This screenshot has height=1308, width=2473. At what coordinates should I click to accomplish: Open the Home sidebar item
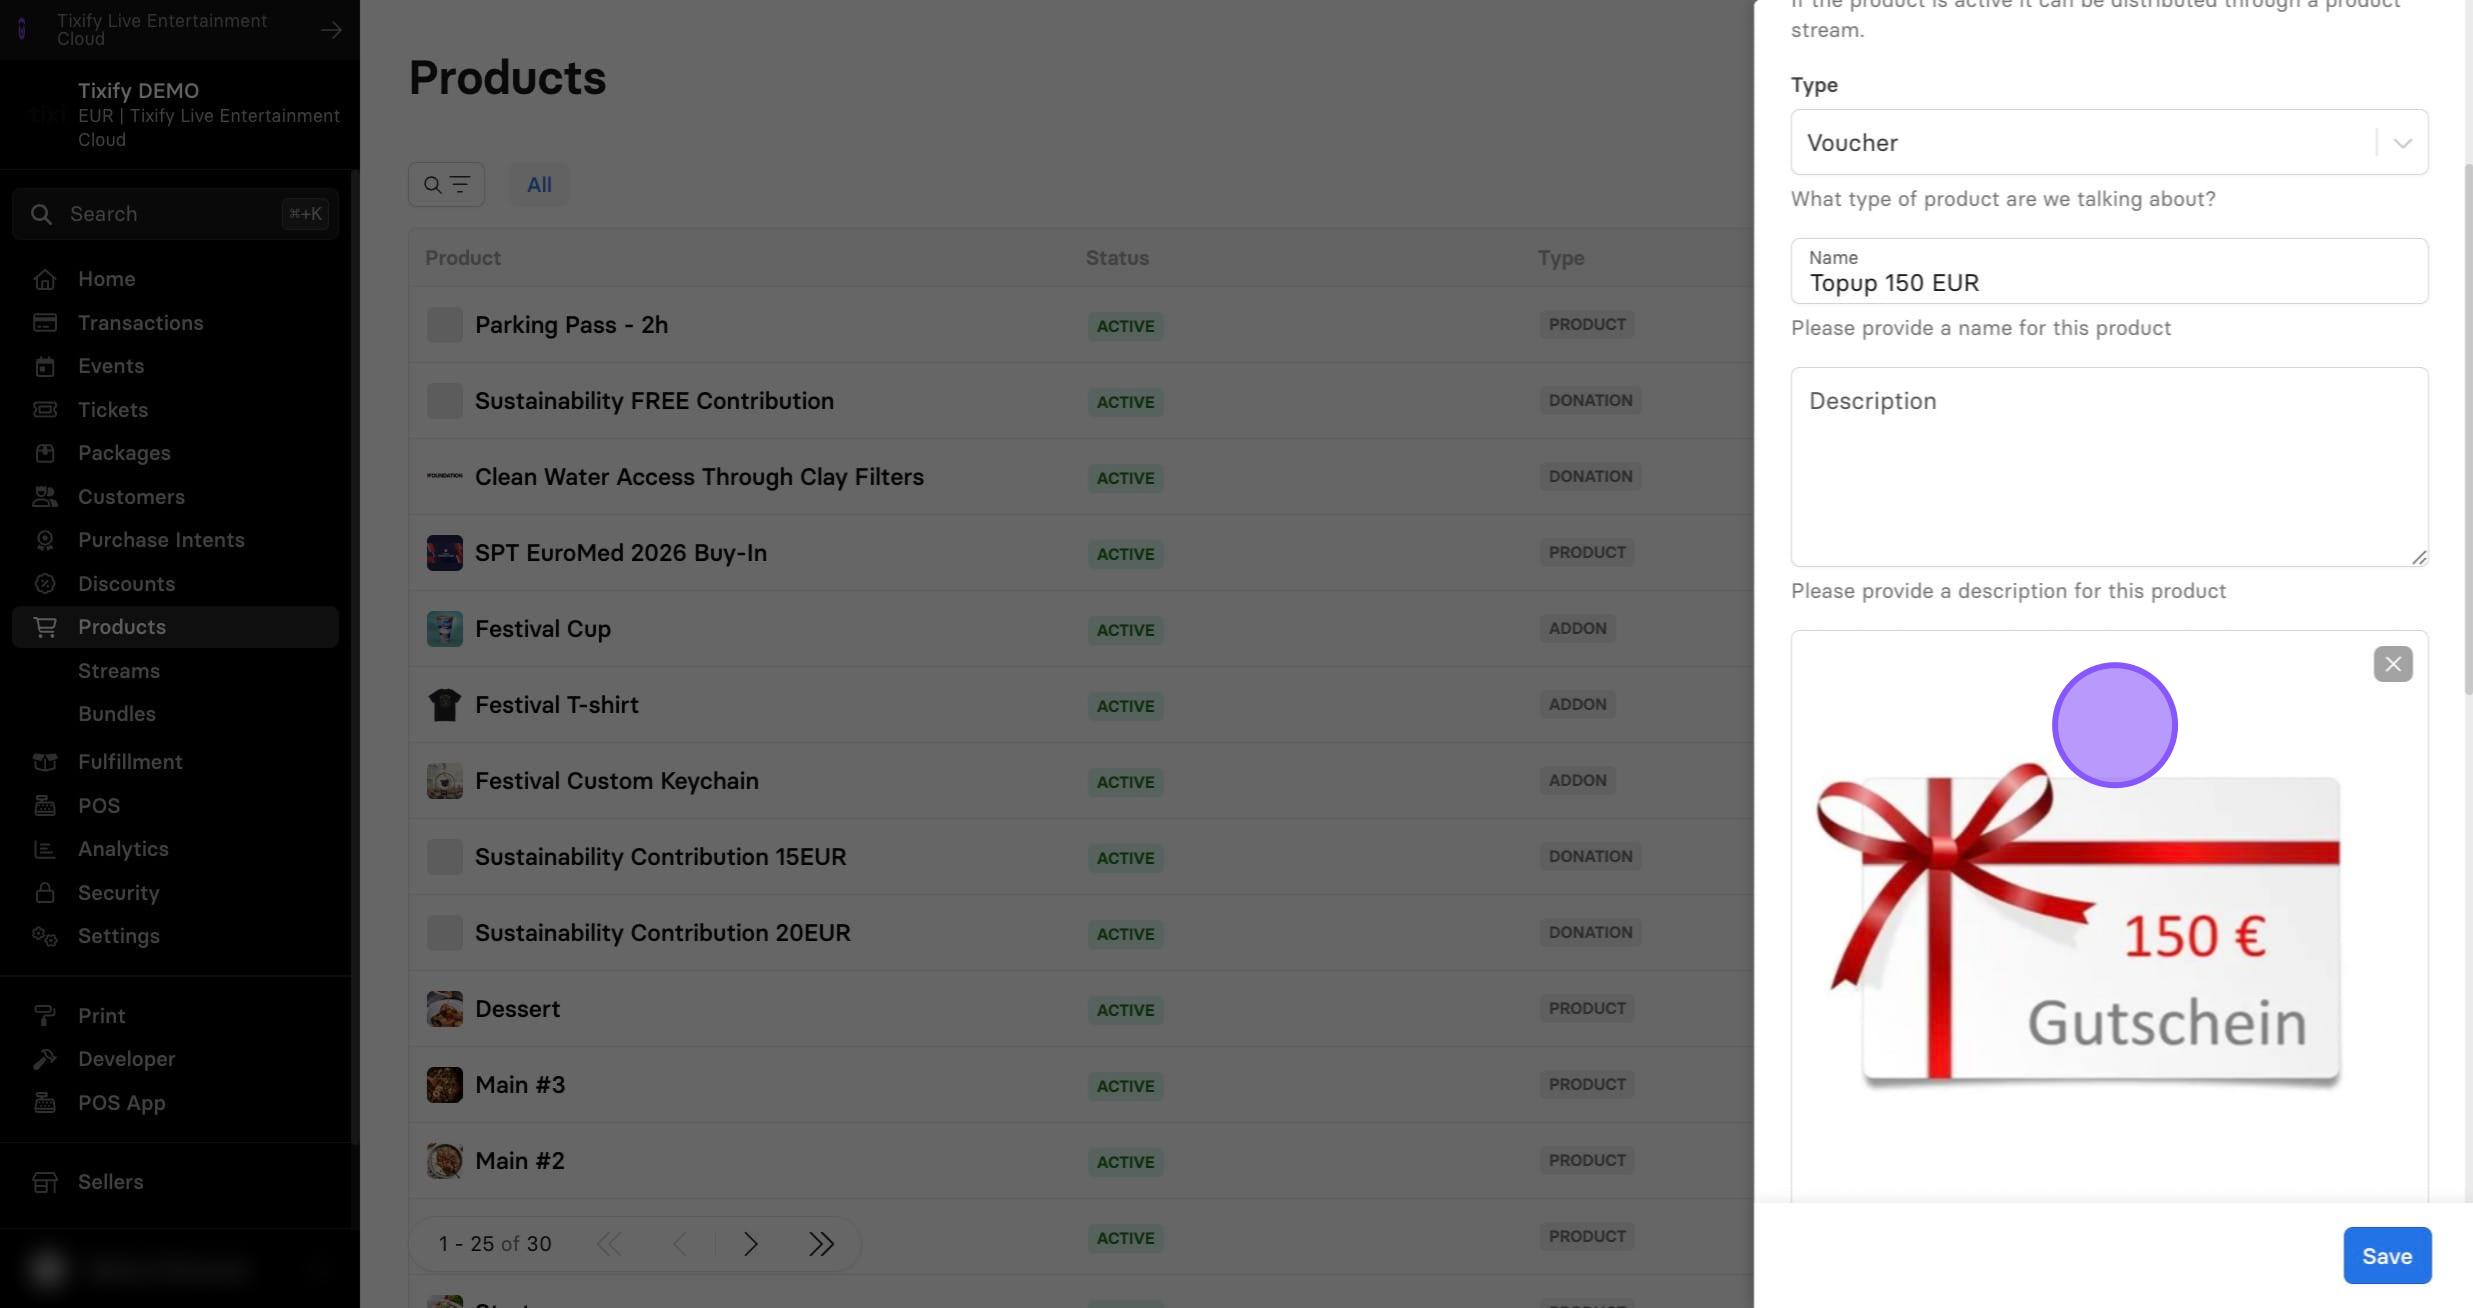point(175,279)
